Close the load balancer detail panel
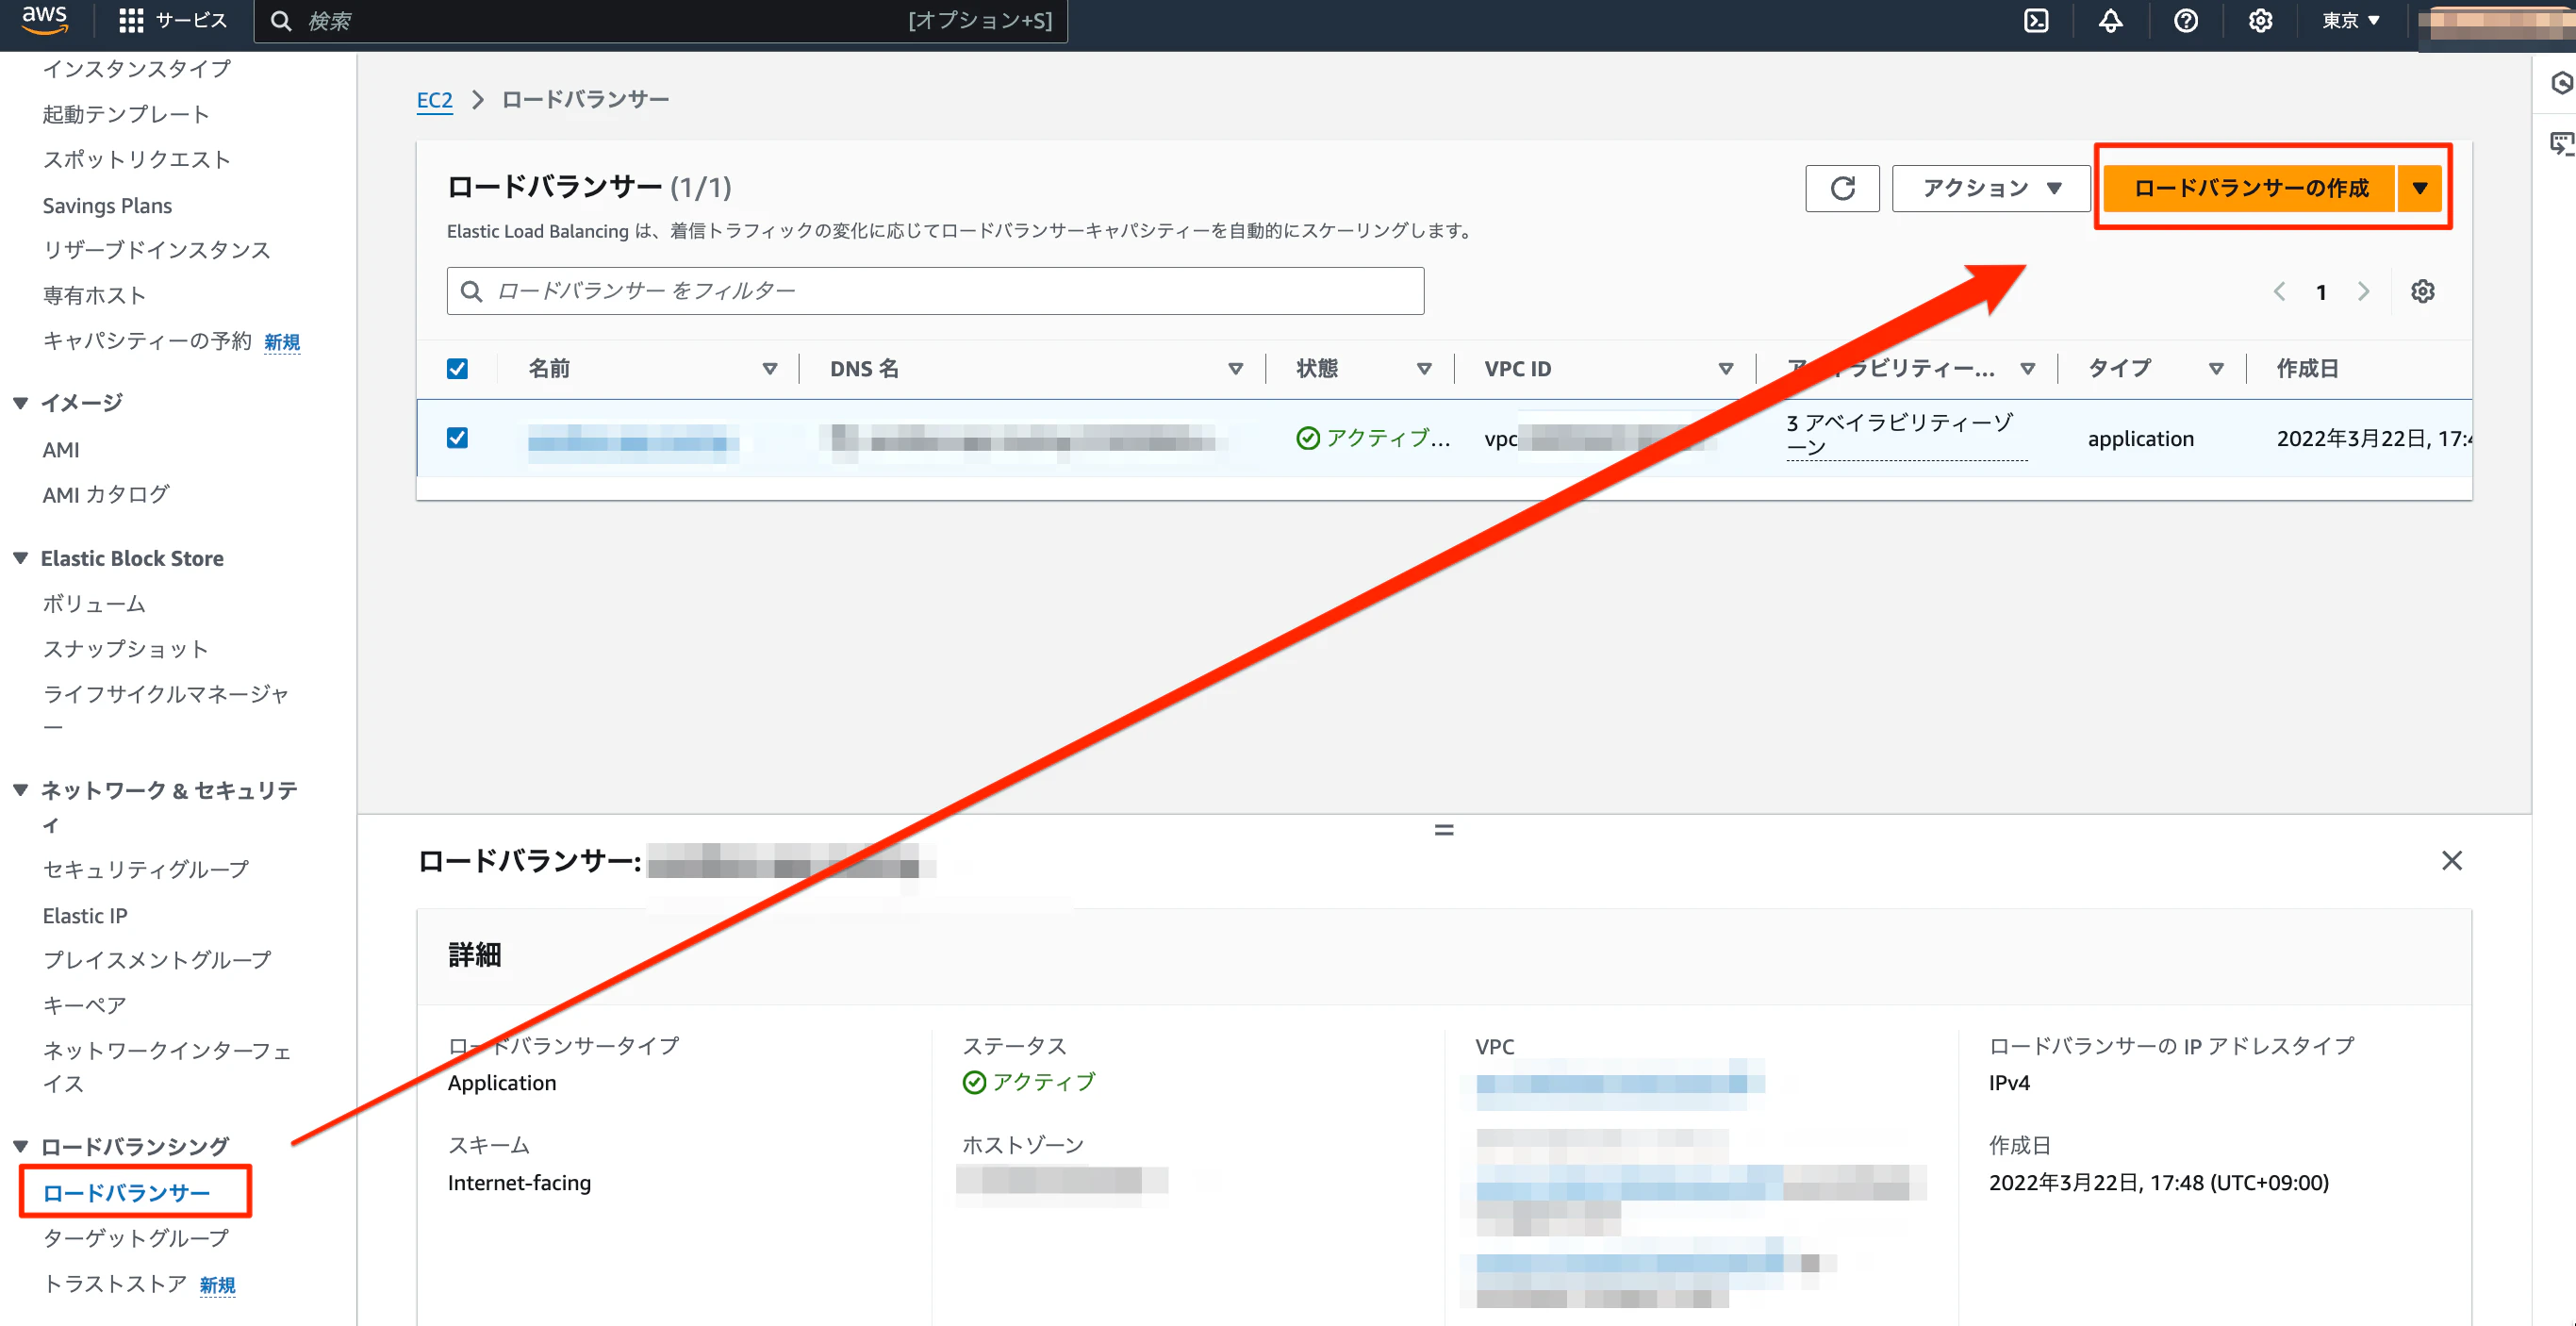The width and height of the screenshot is (2576, 1326). pos(2451,860)
